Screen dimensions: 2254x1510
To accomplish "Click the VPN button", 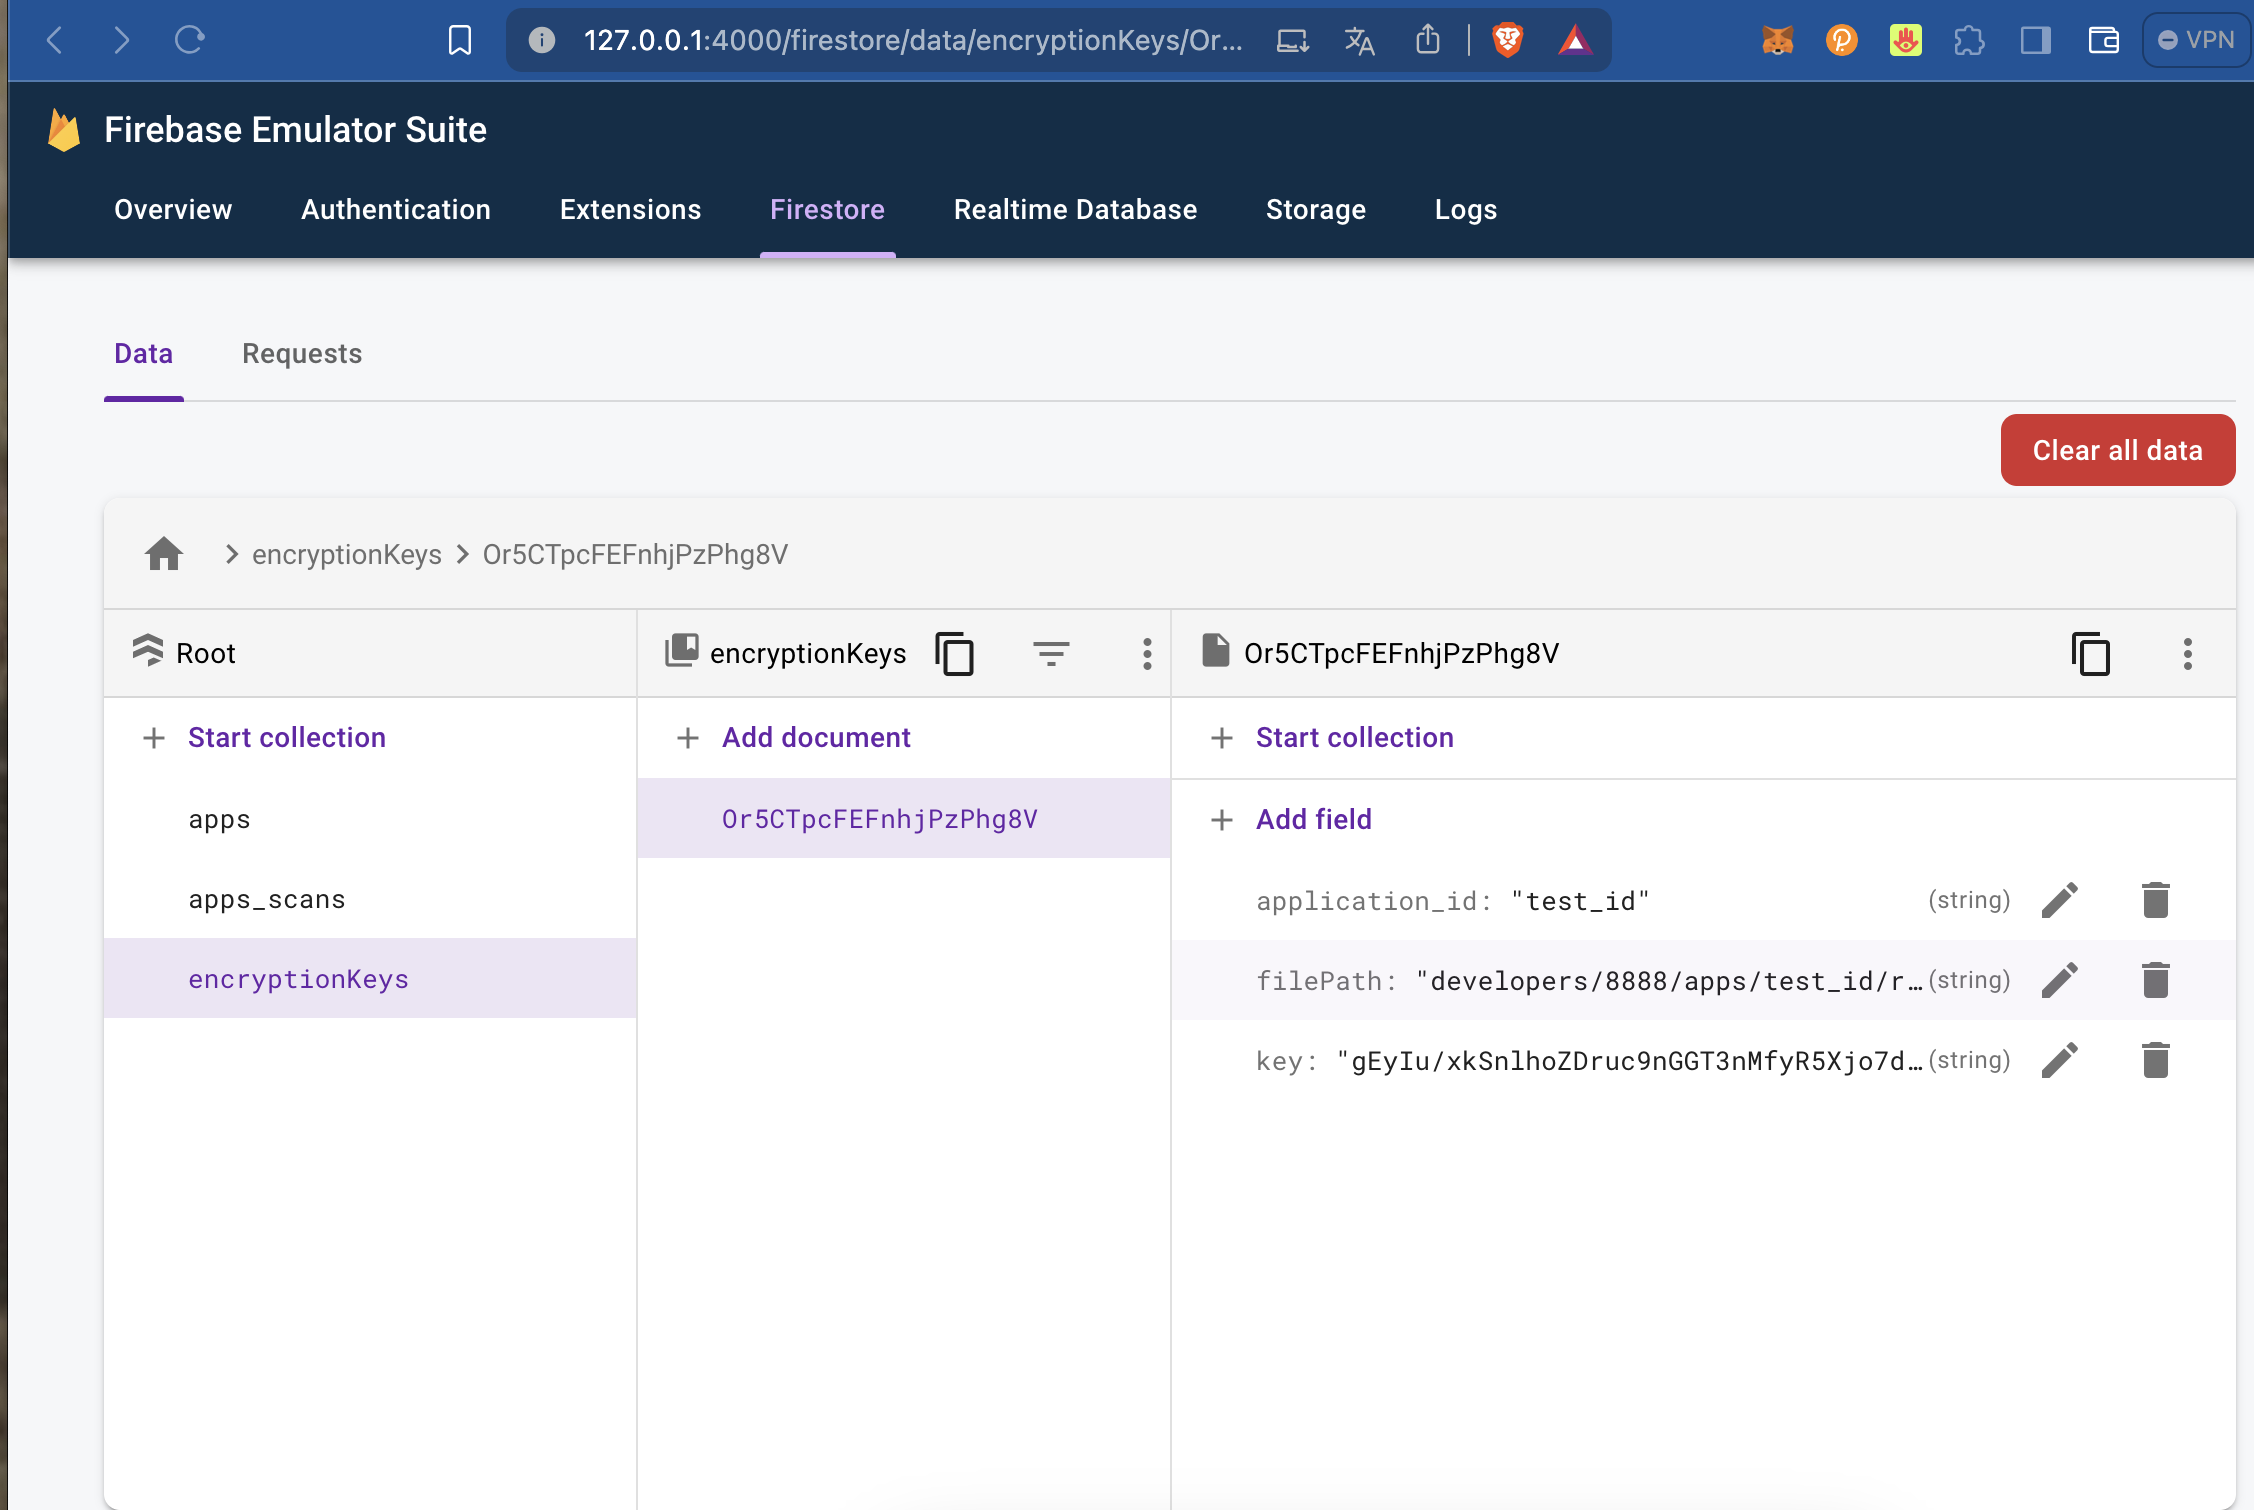I will 2196,40.
